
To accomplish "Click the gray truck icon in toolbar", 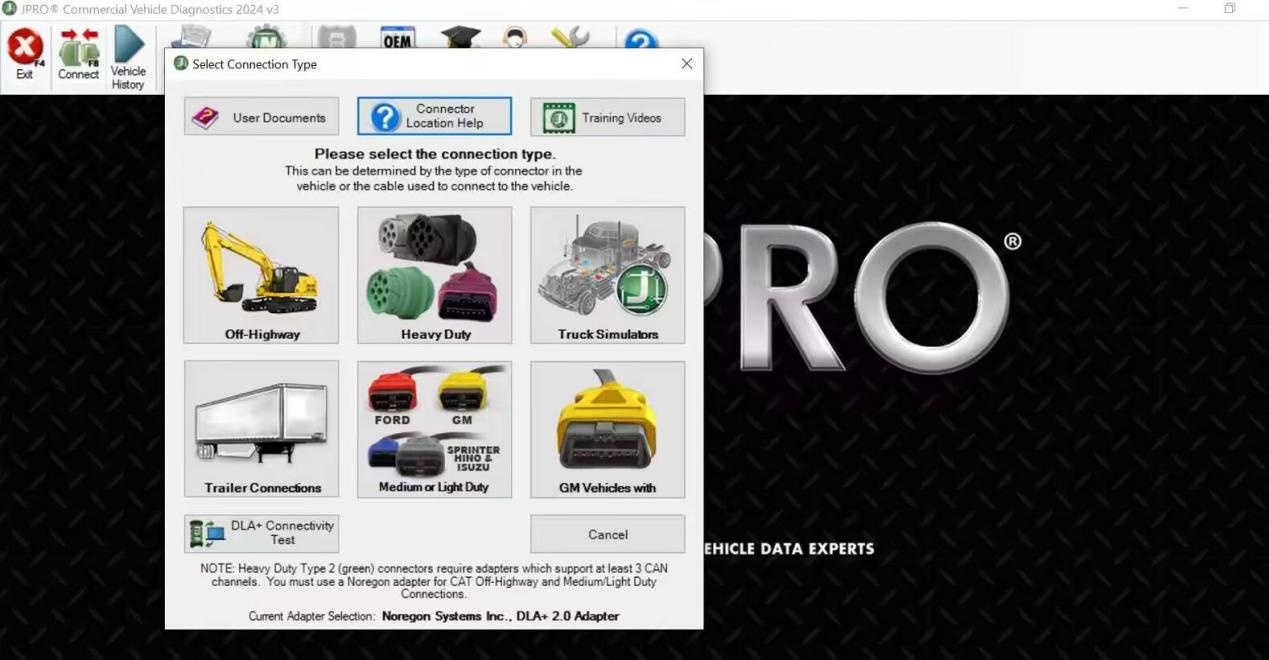I will [x=336, y=37].
